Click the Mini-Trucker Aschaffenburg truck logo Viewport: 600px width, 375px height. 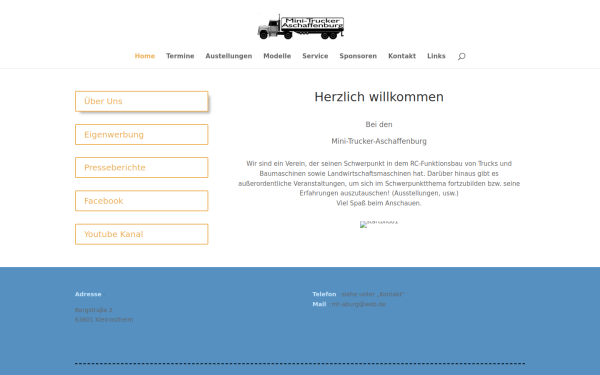pyautogui.click(x=300, y=26)
